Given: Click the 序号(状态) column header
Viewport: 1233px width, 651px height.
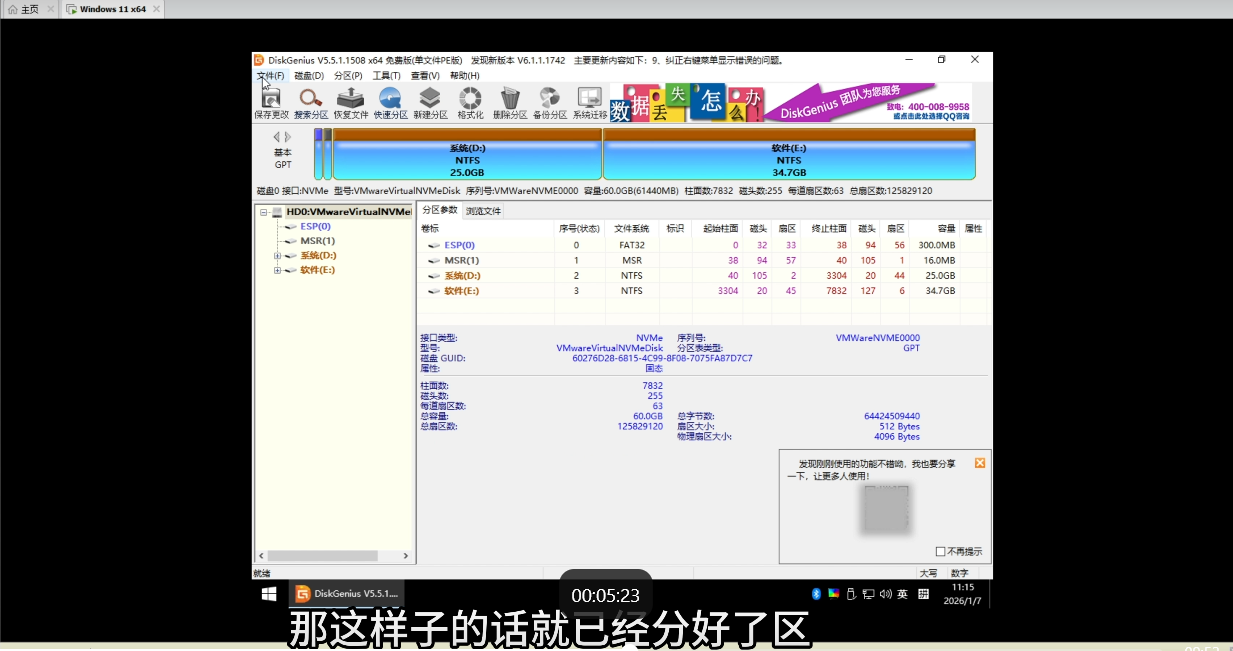Looking at the screenshot, I should (580, 228).
